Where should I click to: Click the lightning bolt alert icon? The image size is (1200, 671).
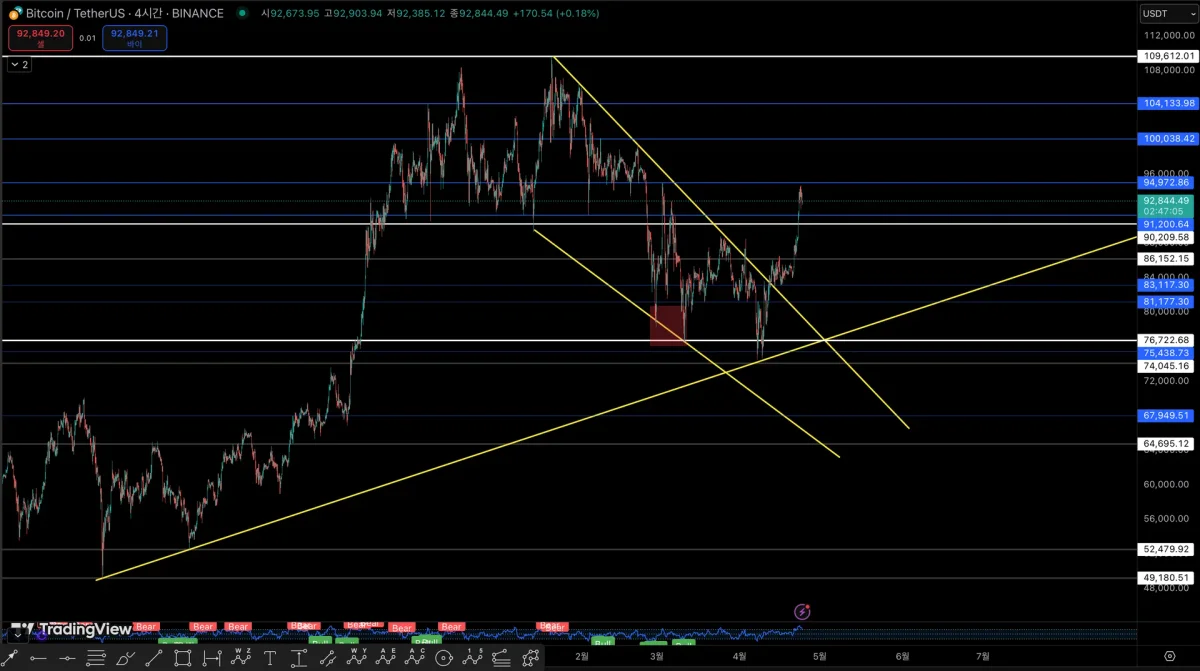pos(801,611)
